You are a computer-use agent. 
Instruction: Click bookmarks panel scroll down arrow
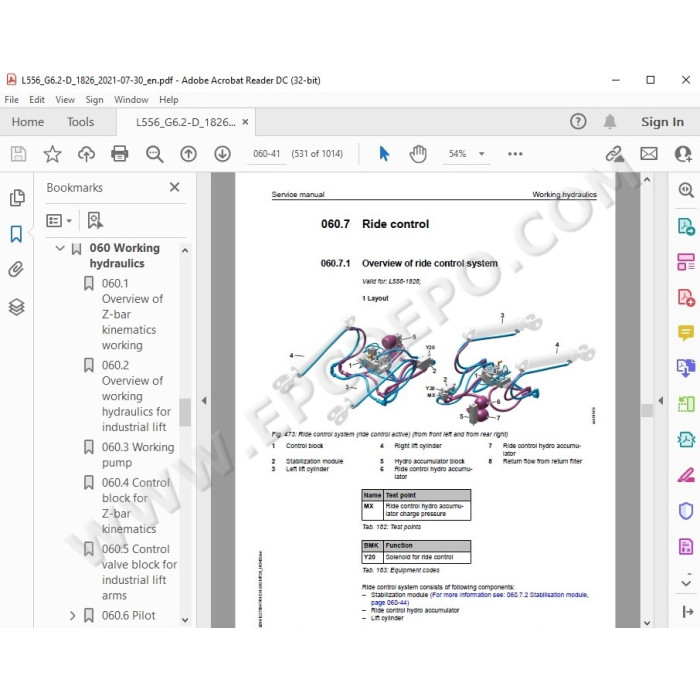(x=185, y=620)
